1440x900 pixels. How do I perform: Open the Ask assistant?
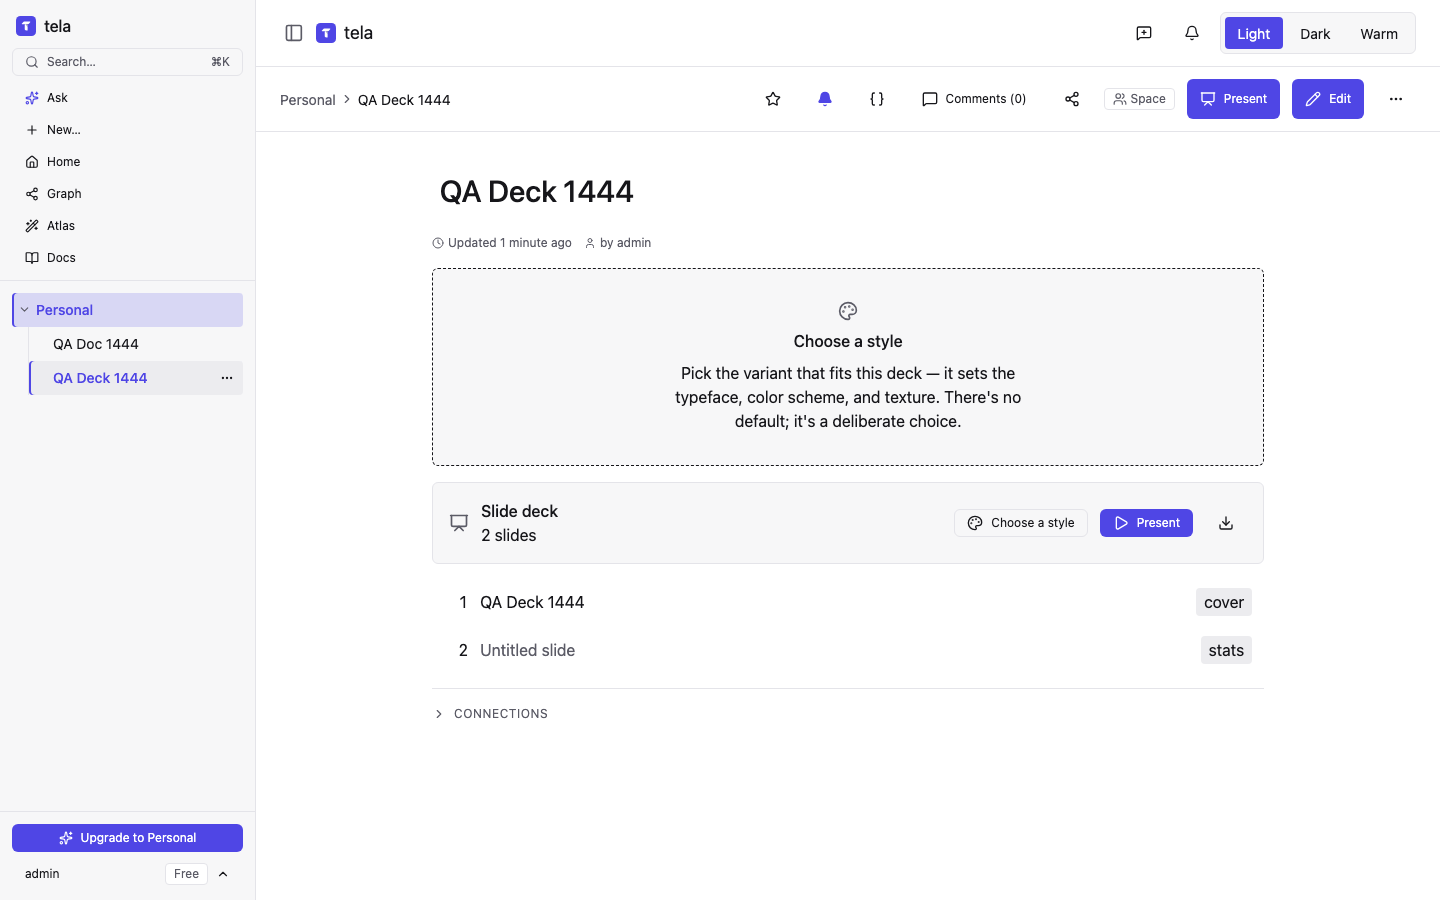coord(127,98)
